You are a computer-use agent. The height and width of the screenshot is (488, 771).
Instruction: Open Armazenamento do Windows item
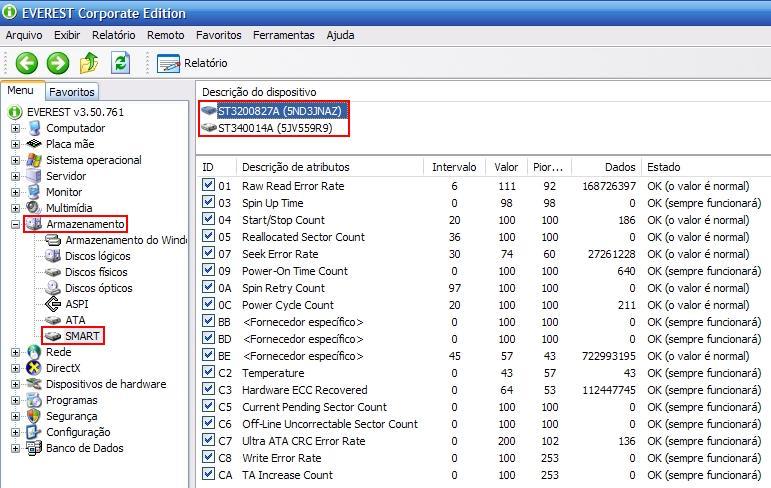click(125, 240)
